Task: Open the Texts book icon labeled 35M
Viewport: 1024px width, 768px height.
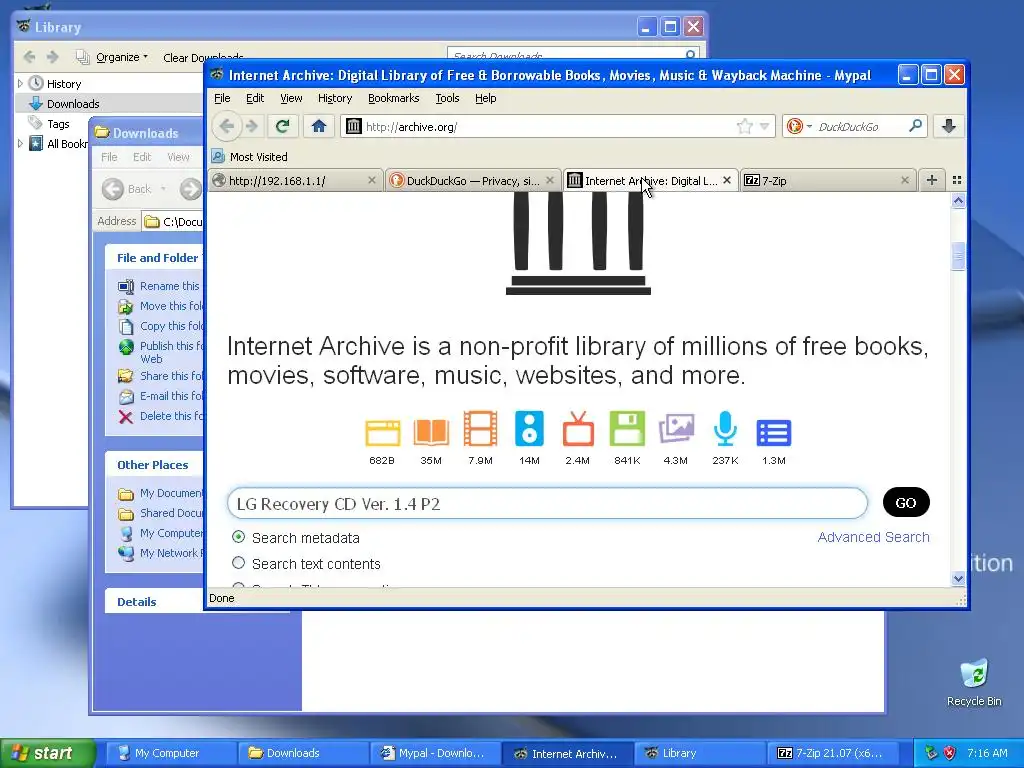Action: 431,432
